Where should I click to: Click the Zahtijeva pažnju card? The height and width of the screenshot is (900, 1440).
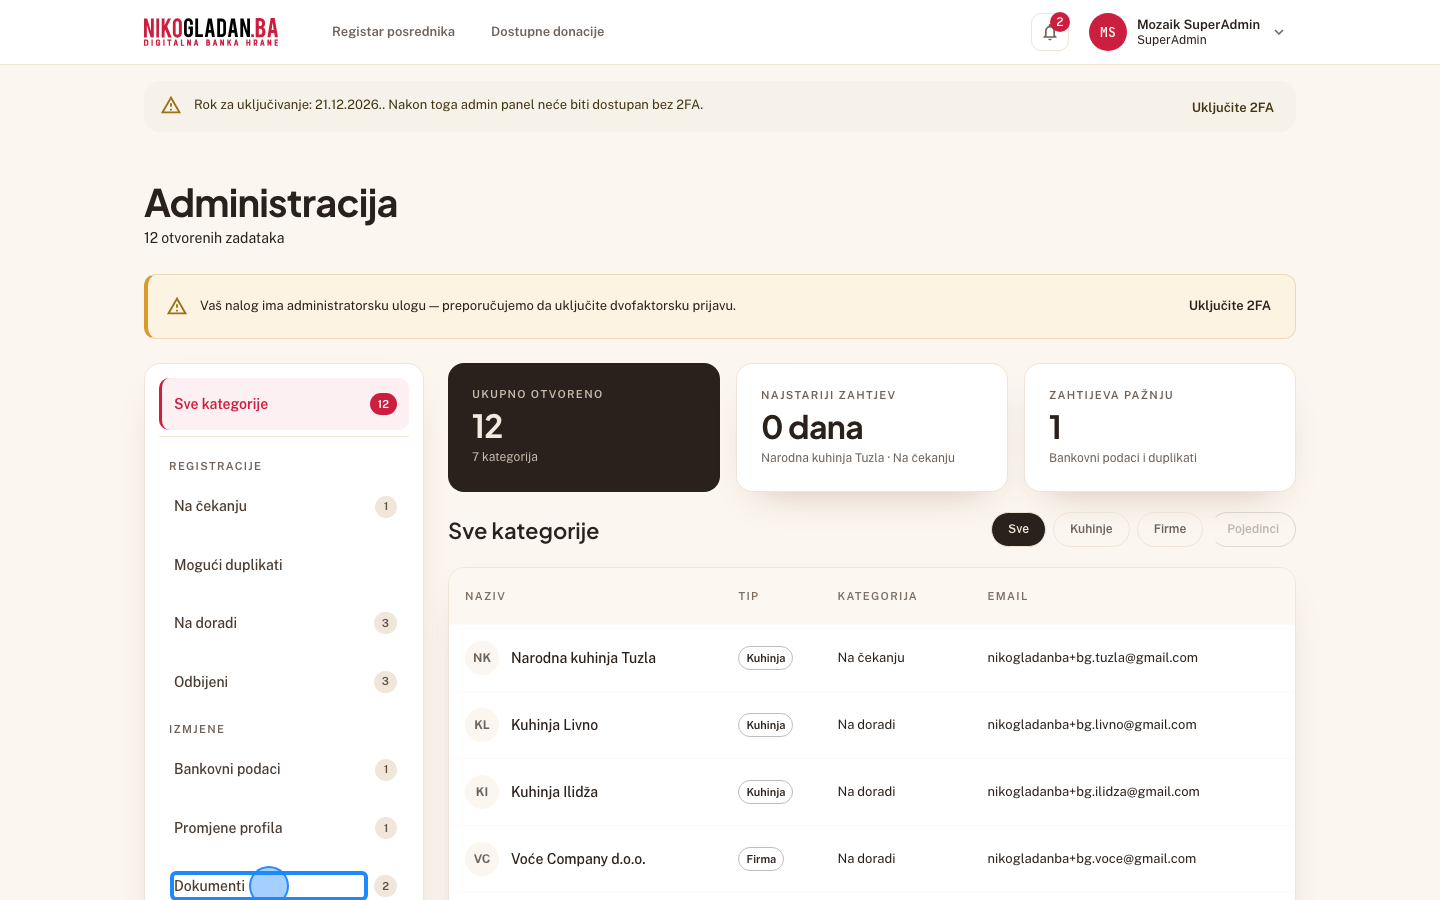pyautogui.click(x=1160, y=427)
